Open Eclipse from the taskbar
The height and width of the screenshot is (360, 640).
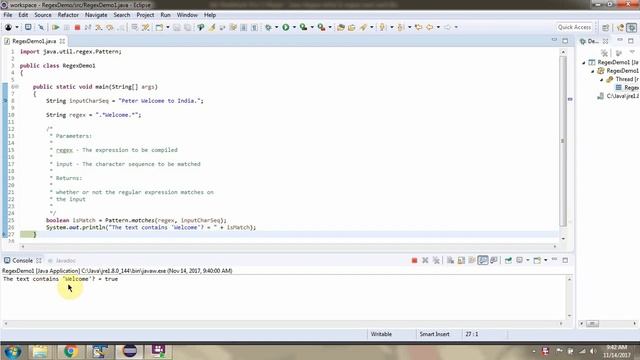[x=130, y=351]
